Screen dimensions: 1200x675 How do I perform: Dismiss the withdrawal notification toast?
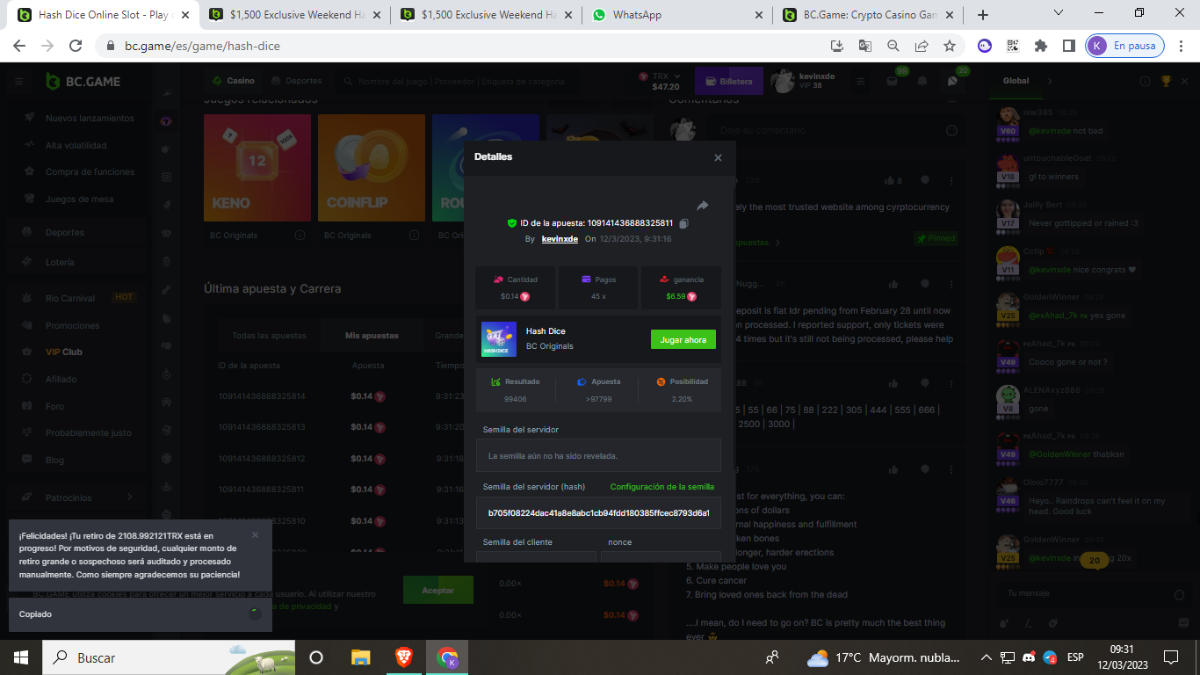[255, 535]
